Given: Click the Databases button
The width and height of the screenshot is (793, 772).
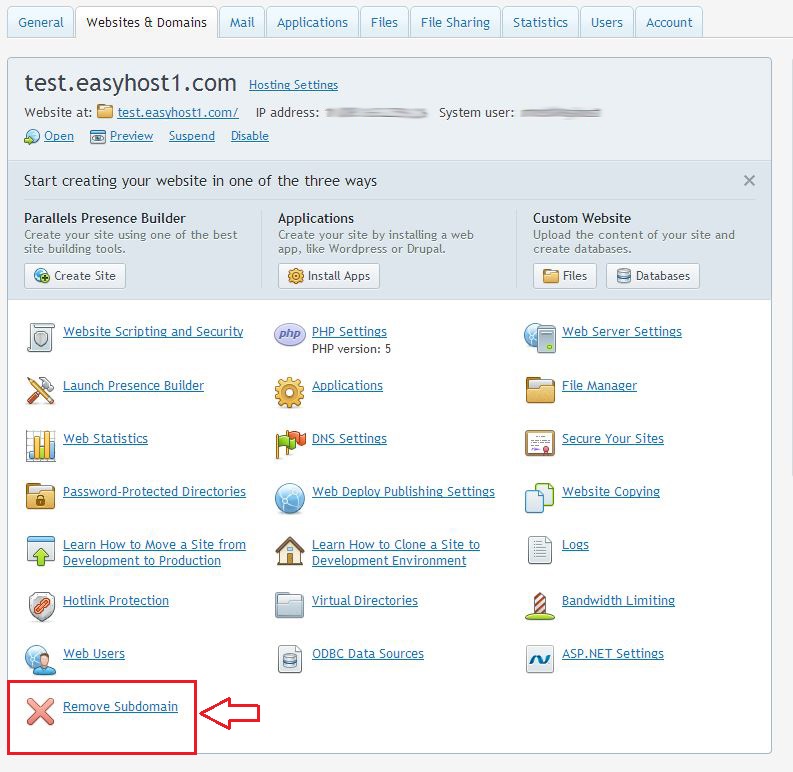Looking at the screenshot, I should 653,276.
